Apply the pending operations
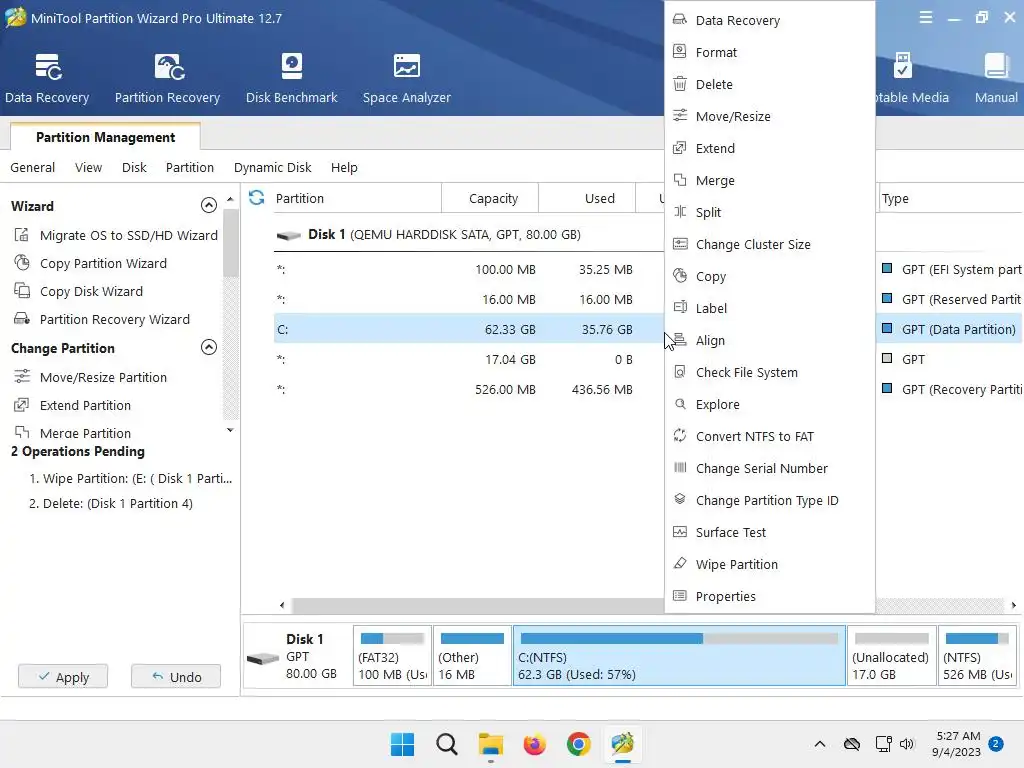The width and height of the screenshot is (1024, 768). (x=63, y=677)
